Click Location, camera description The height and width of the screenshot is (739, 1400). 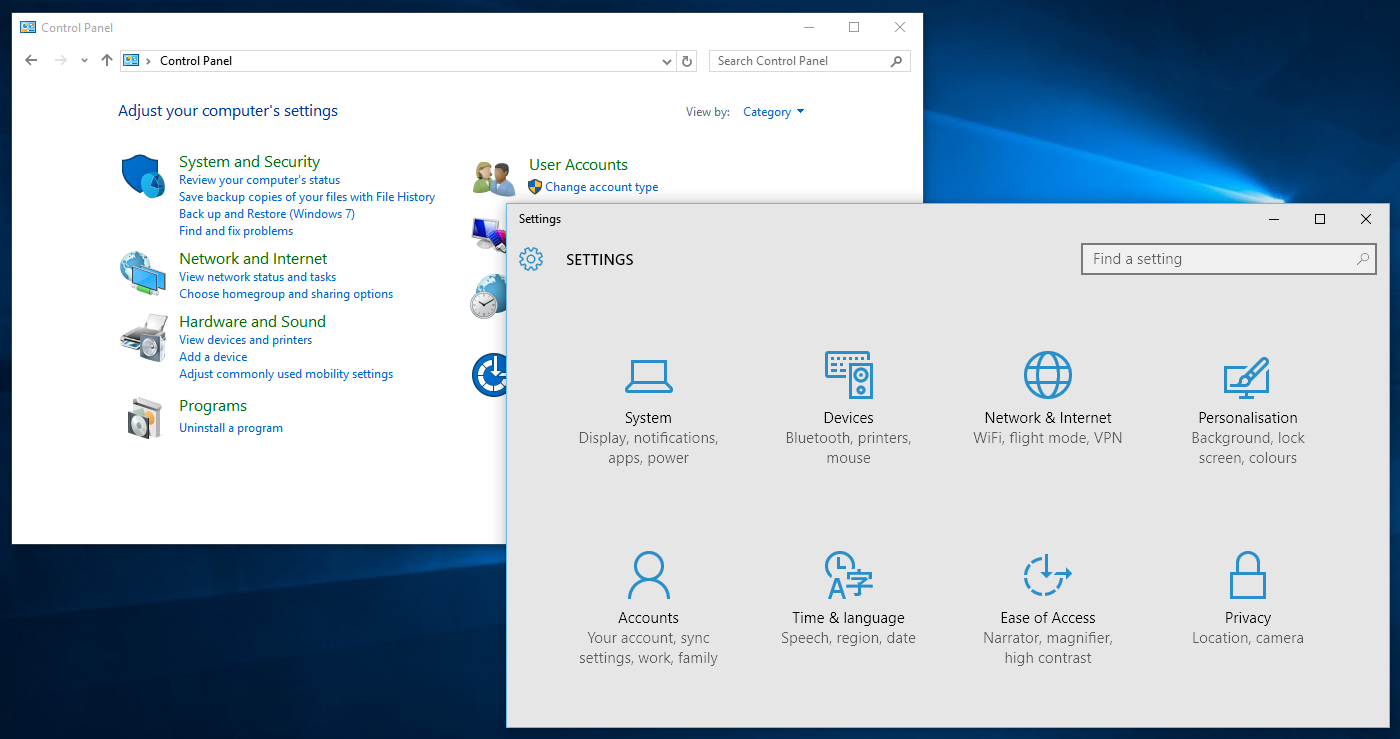point(1248,638)
